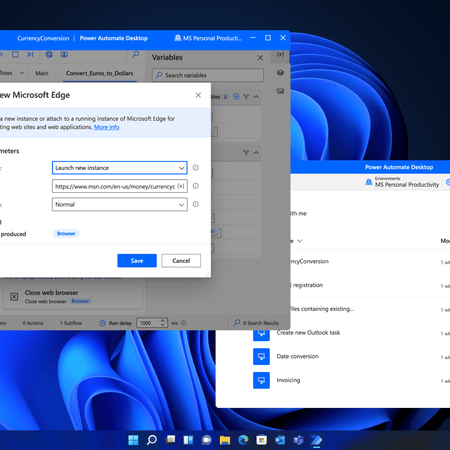Click the flow designer search magnifier icon
The image size is (450, 450).
tap(135, 54)
